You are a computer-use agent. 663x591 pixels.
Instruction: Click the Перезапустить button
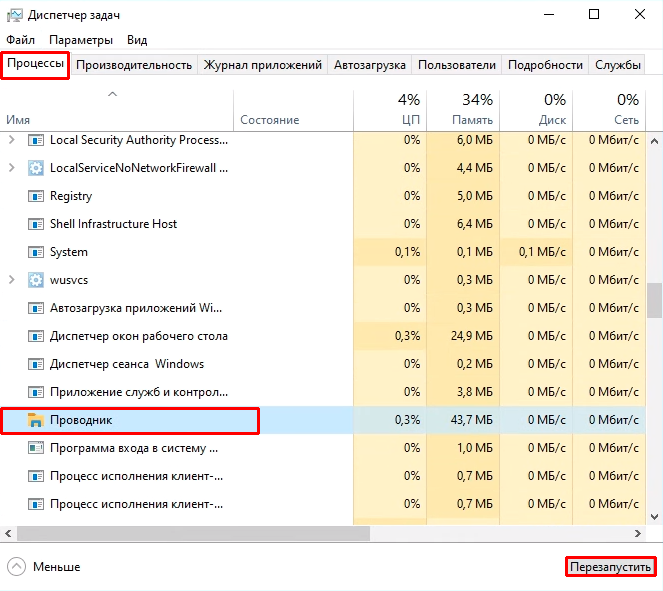coord(610,567)
